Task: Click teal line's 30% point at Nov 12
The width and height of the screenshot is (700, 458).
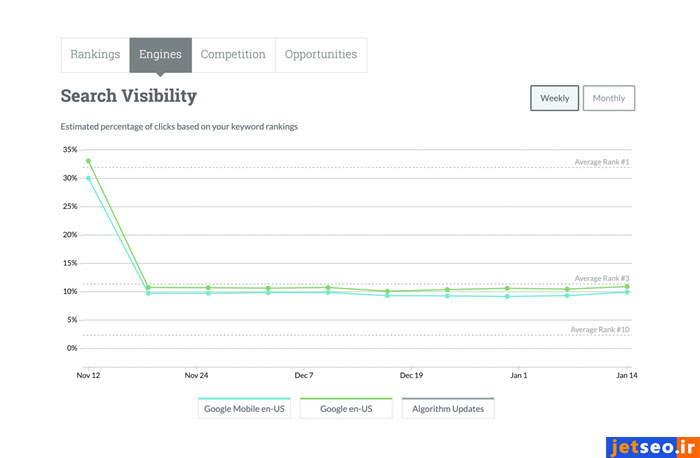Action: (x=88, y=178)
